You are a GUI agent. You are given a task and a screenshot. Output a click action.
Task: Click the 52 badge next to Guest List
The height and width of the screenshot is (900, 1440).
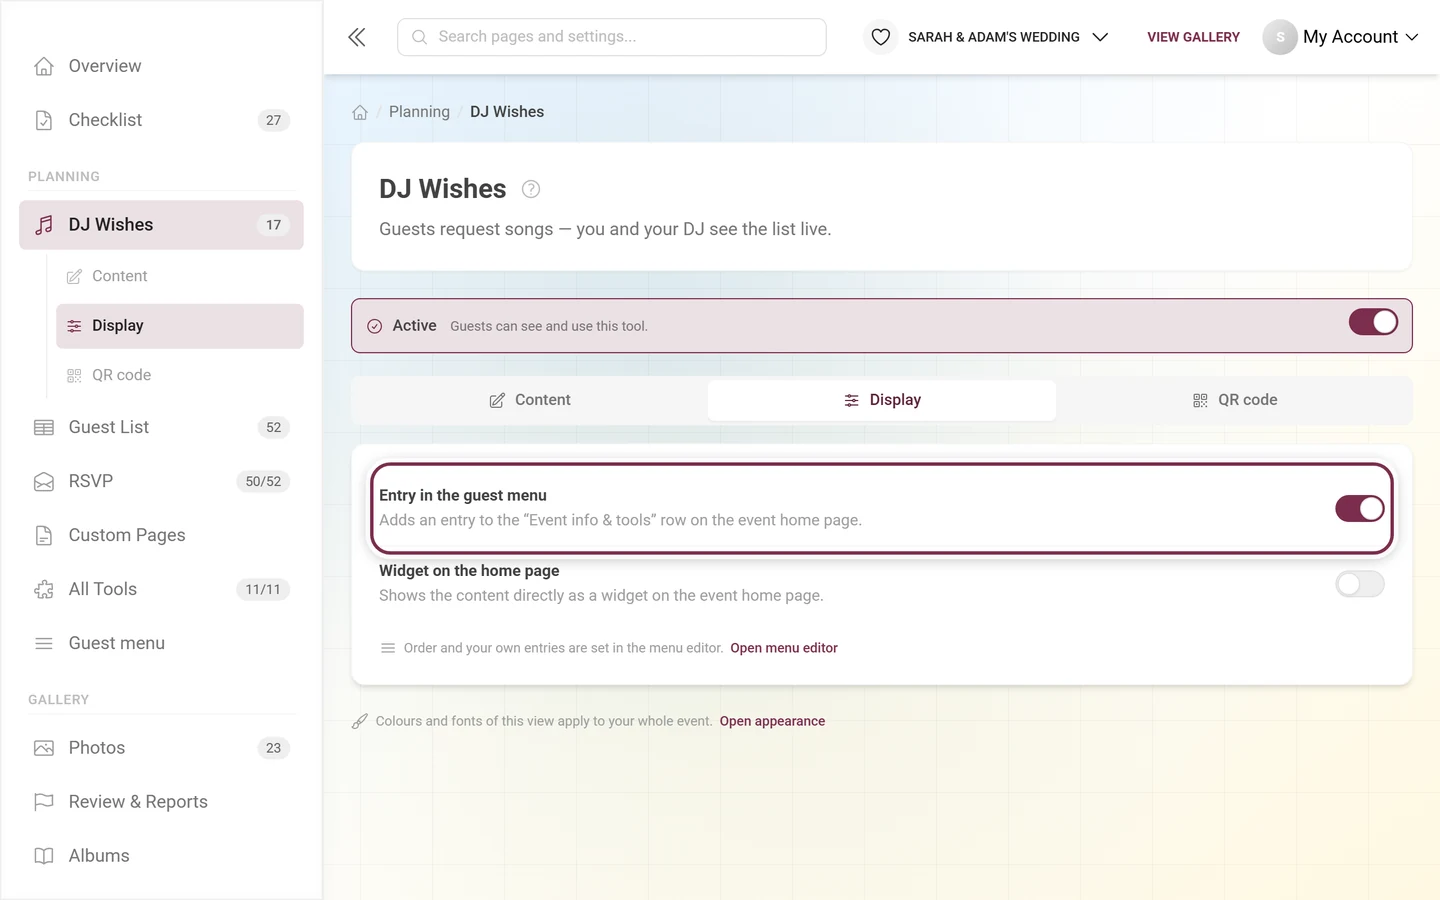pyautogui.click(x=274, y=427)
